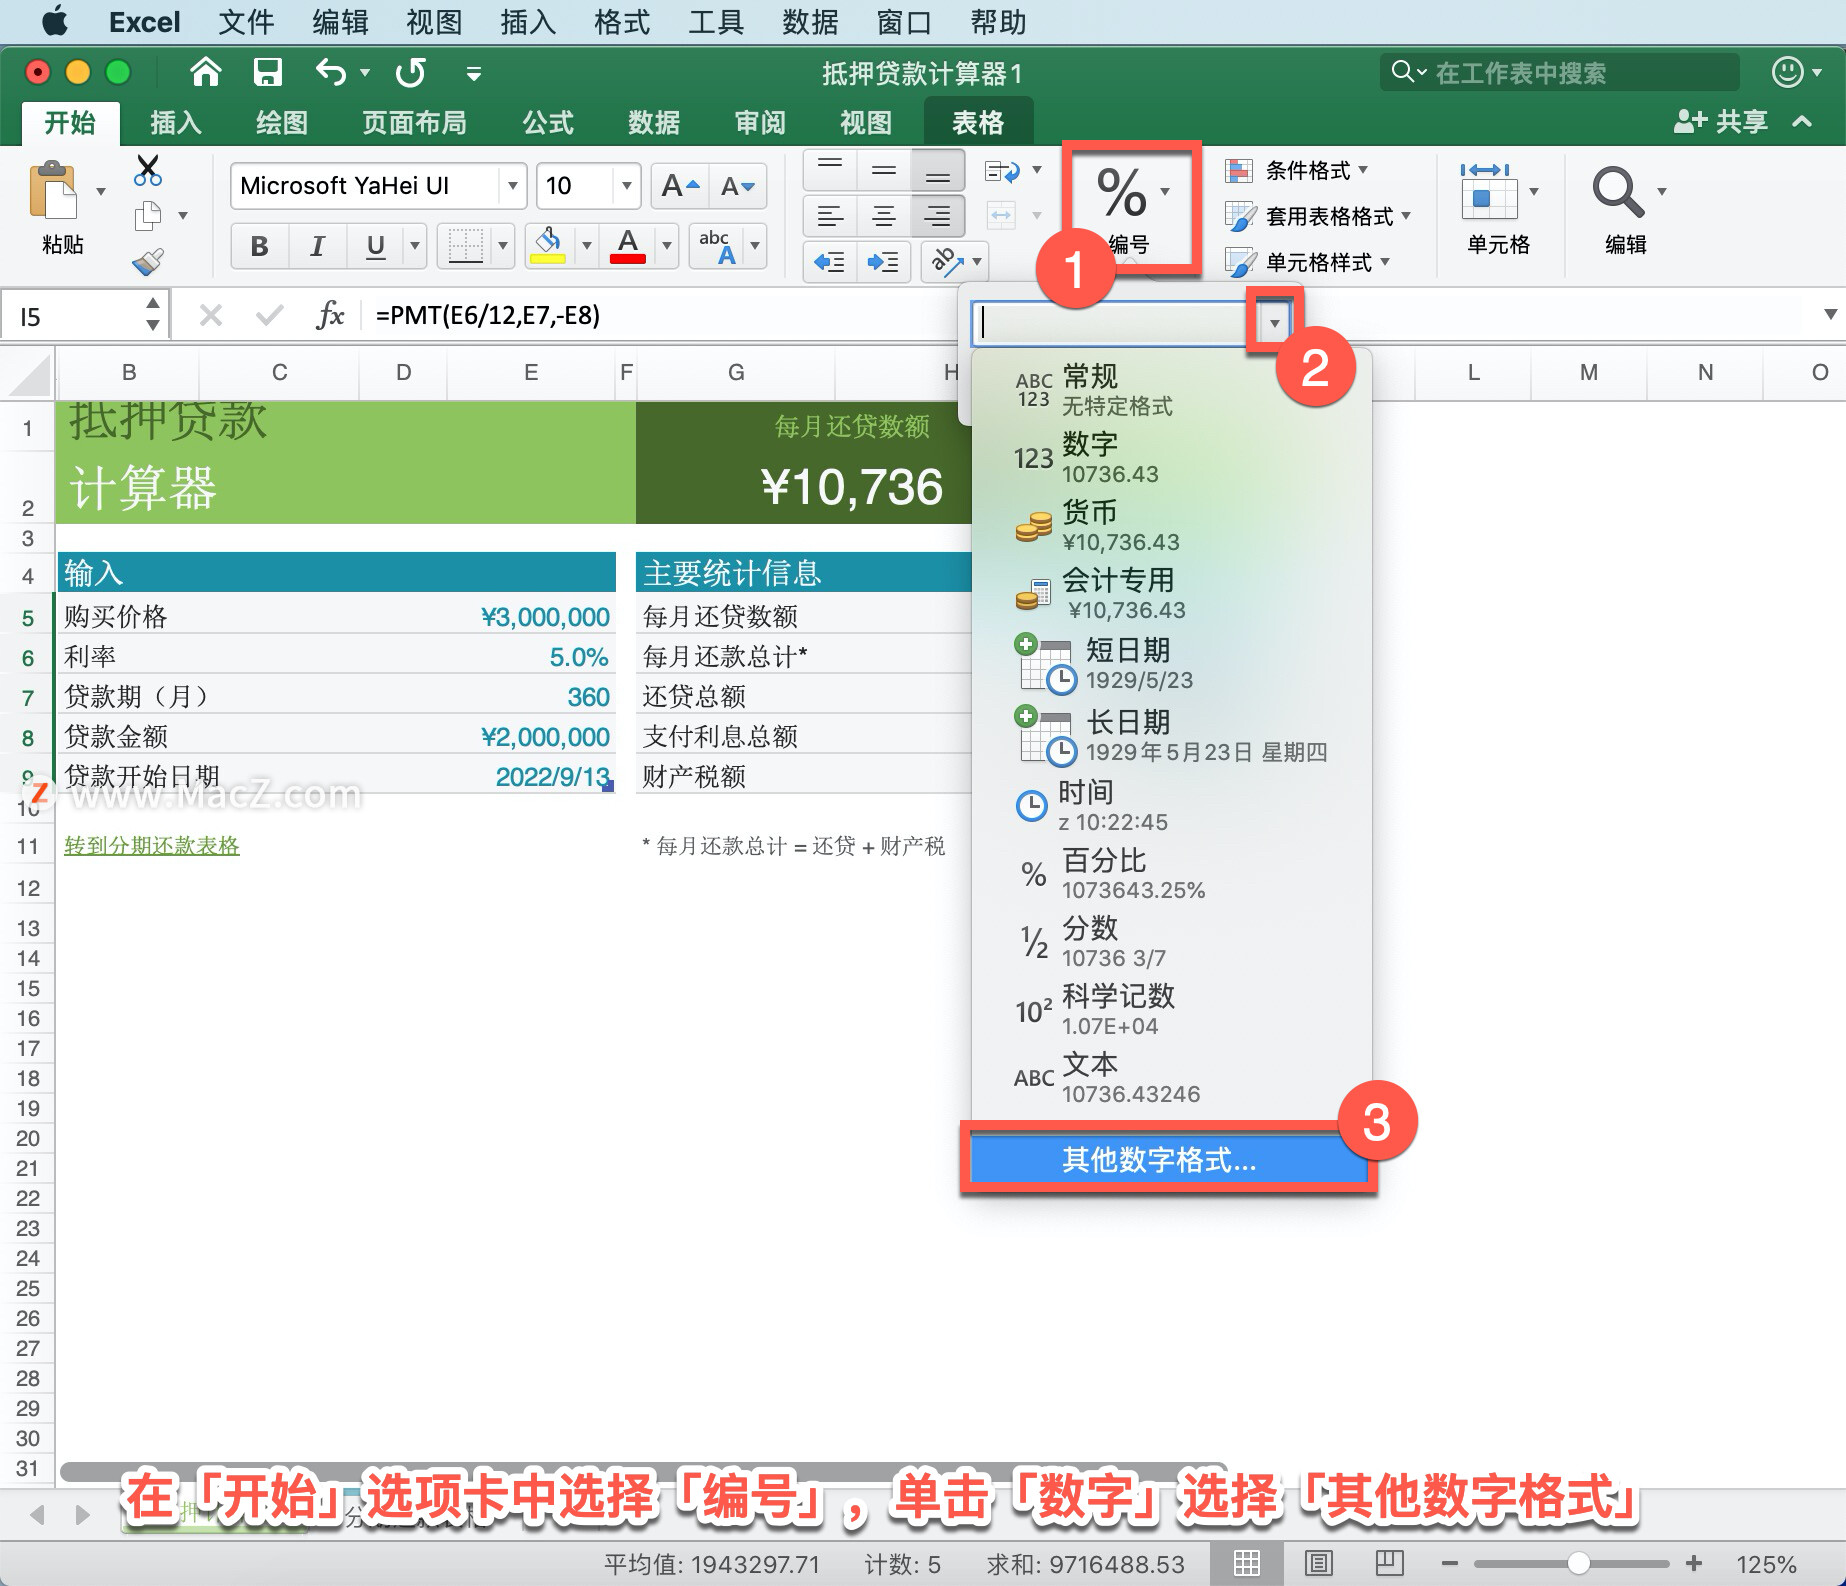Align text to top
The image size is (1846, 1586).
[830, 170]
